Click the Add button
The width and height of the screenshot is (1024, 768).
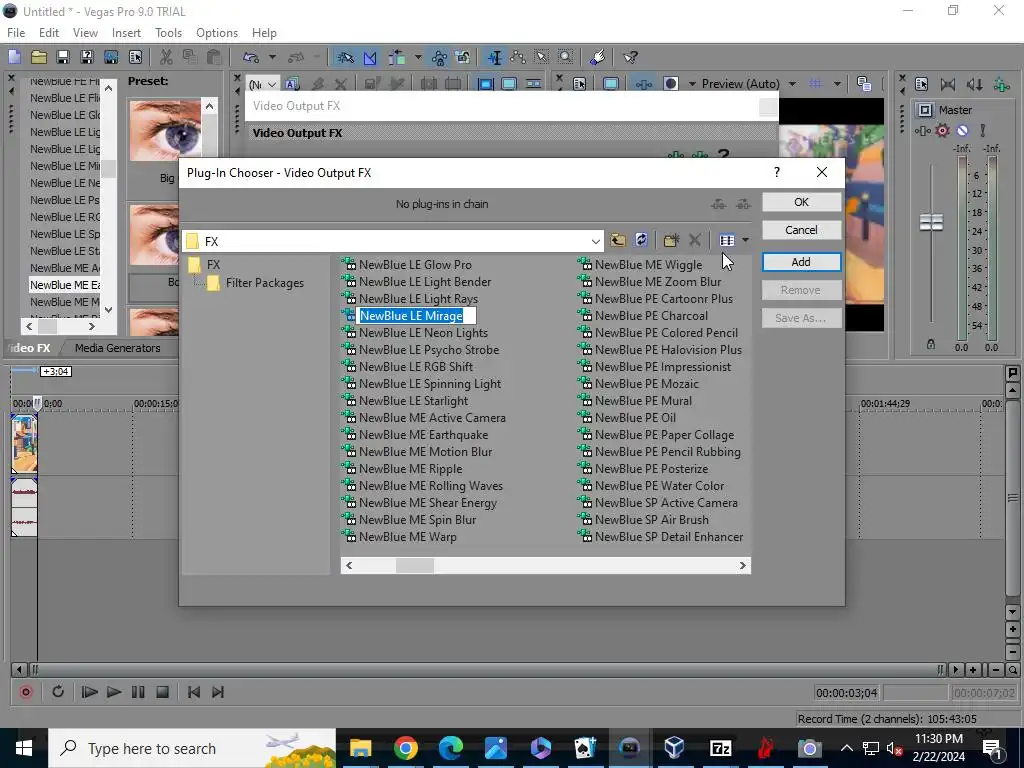[801, 262]
